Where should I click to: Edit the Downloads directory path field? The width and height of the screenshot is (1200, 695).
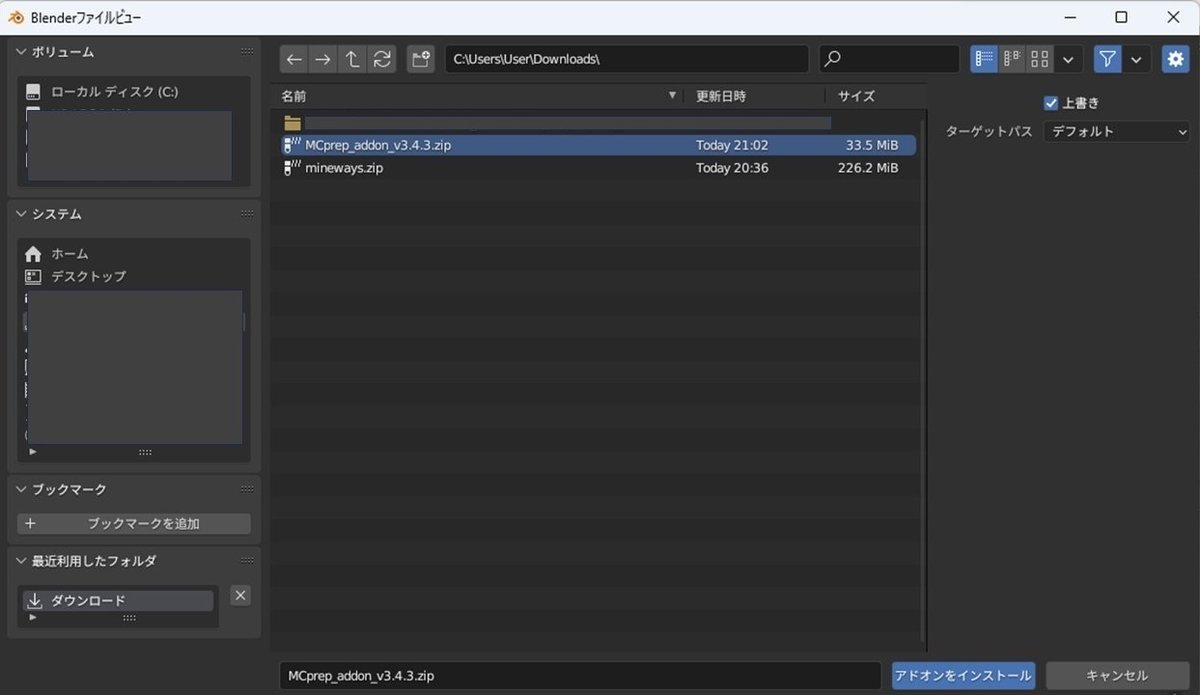click(x=626, y=59)
